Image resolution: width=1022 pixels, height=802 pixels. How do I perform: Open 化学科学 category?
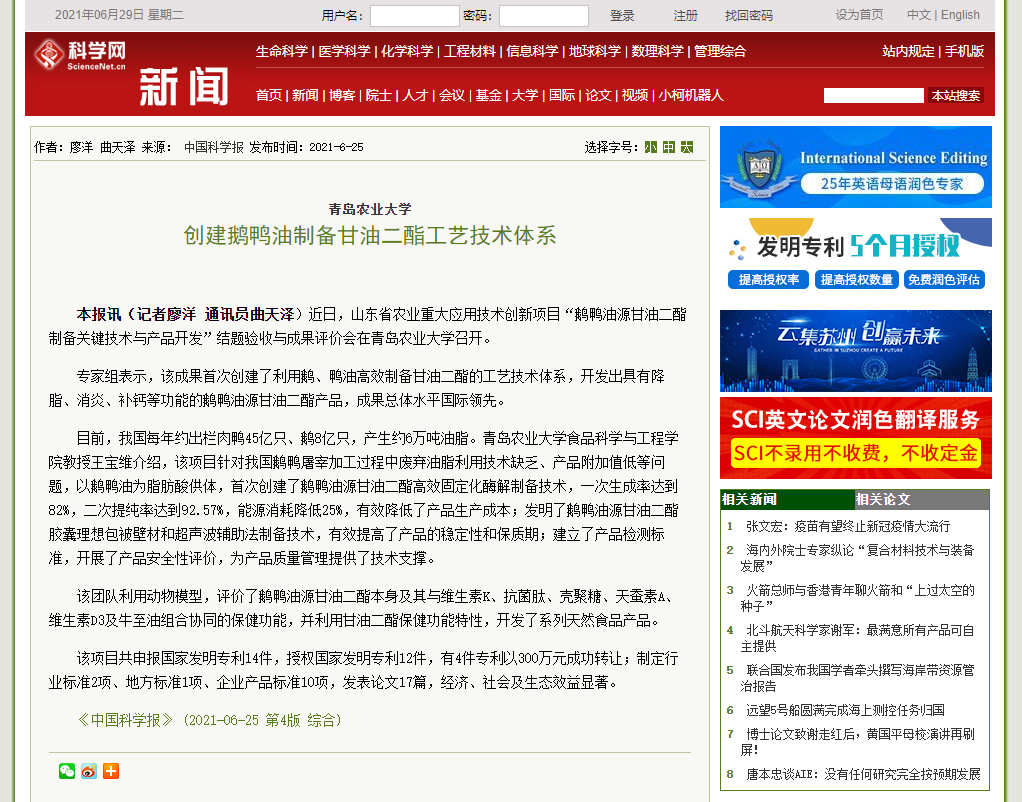pos(407,52)
